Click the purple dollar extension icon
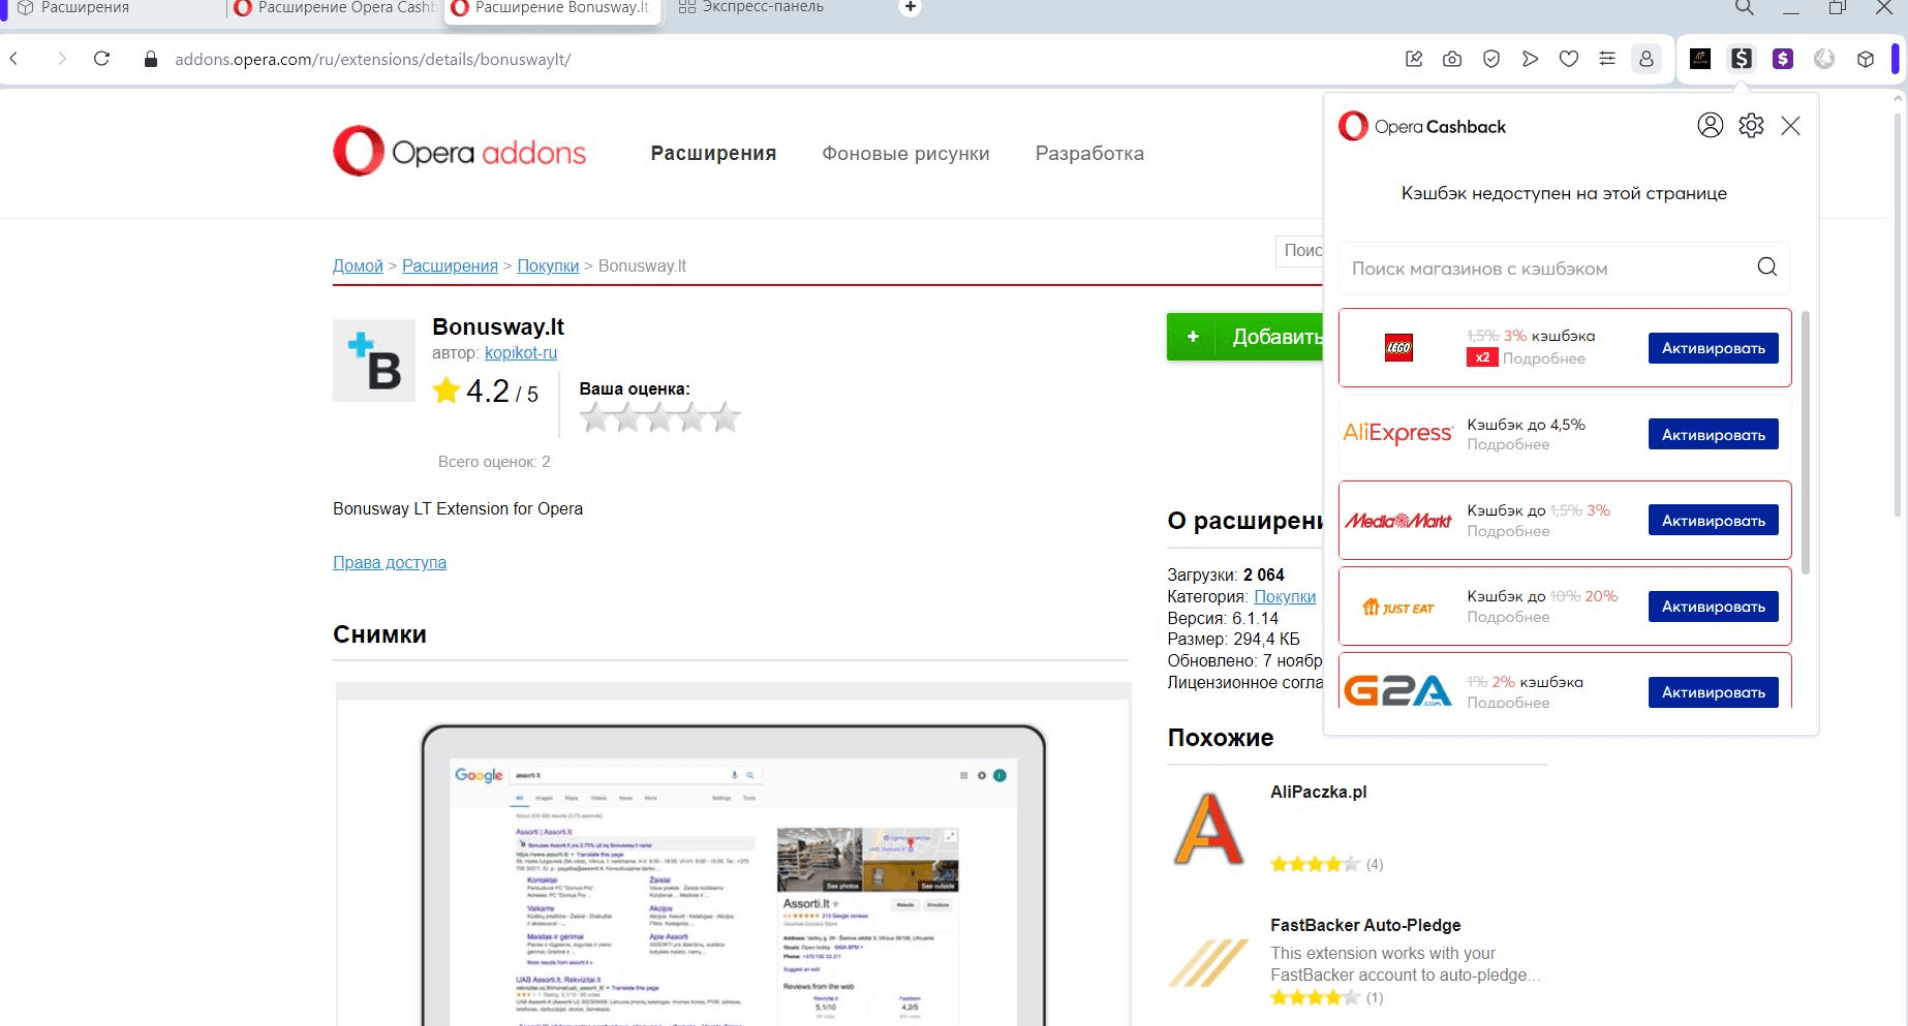The height and width of the screenshot is (1026, 1908). 1782,59
